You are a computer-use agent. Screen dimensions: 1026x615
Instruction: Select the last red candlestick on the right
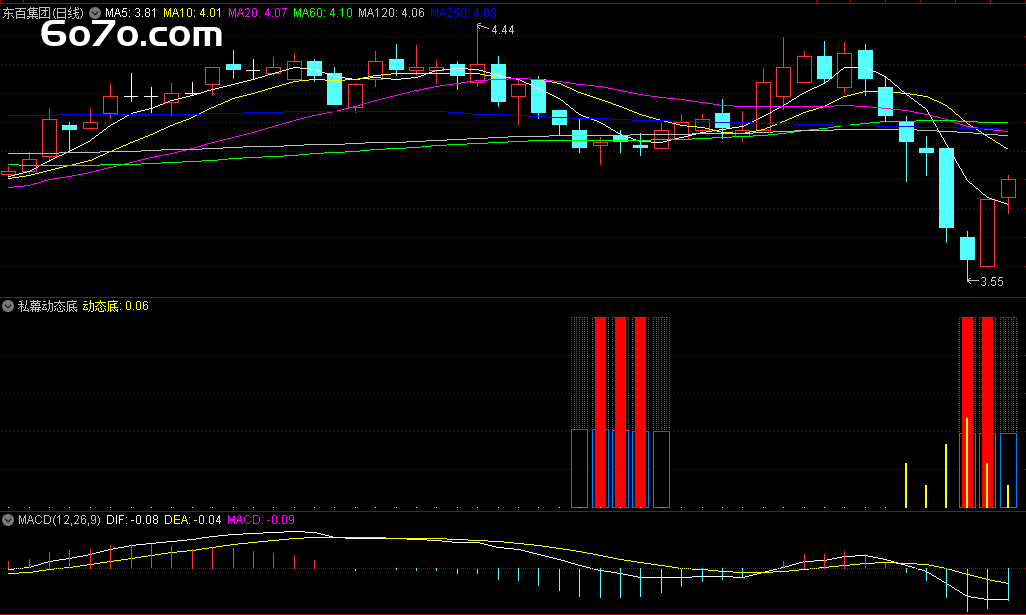coord(1008,188)
